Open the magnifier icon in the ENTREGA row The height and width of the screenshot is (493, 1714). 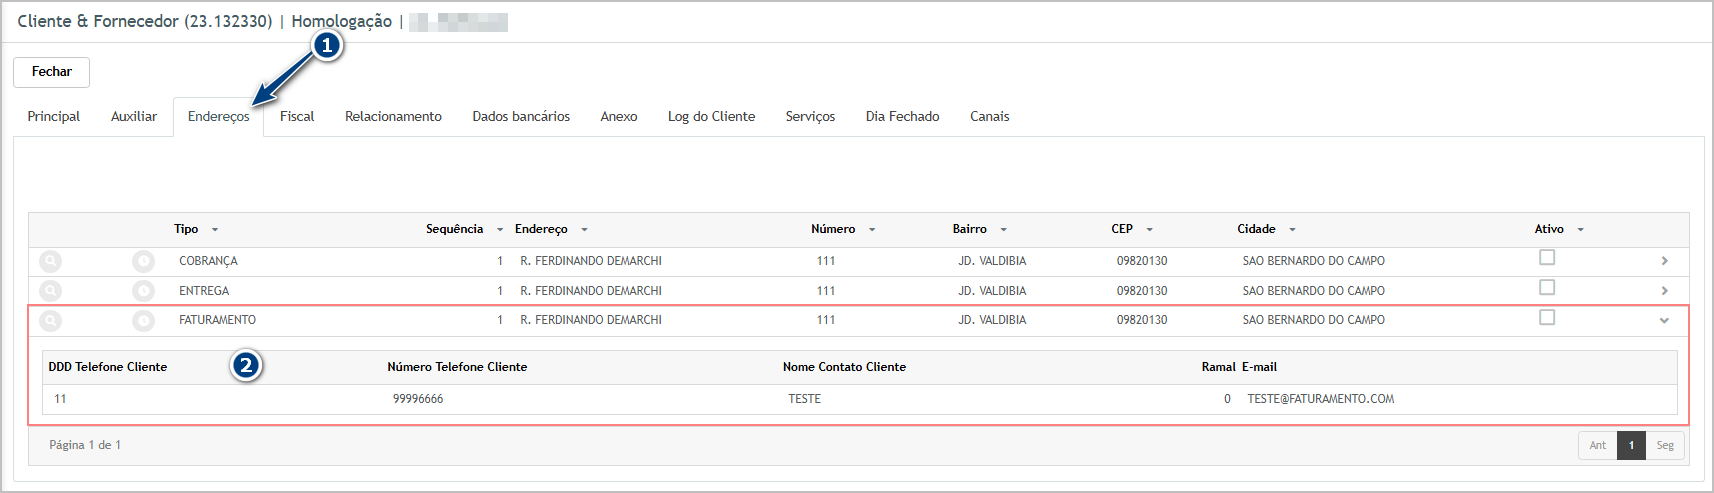click(50, 291)
